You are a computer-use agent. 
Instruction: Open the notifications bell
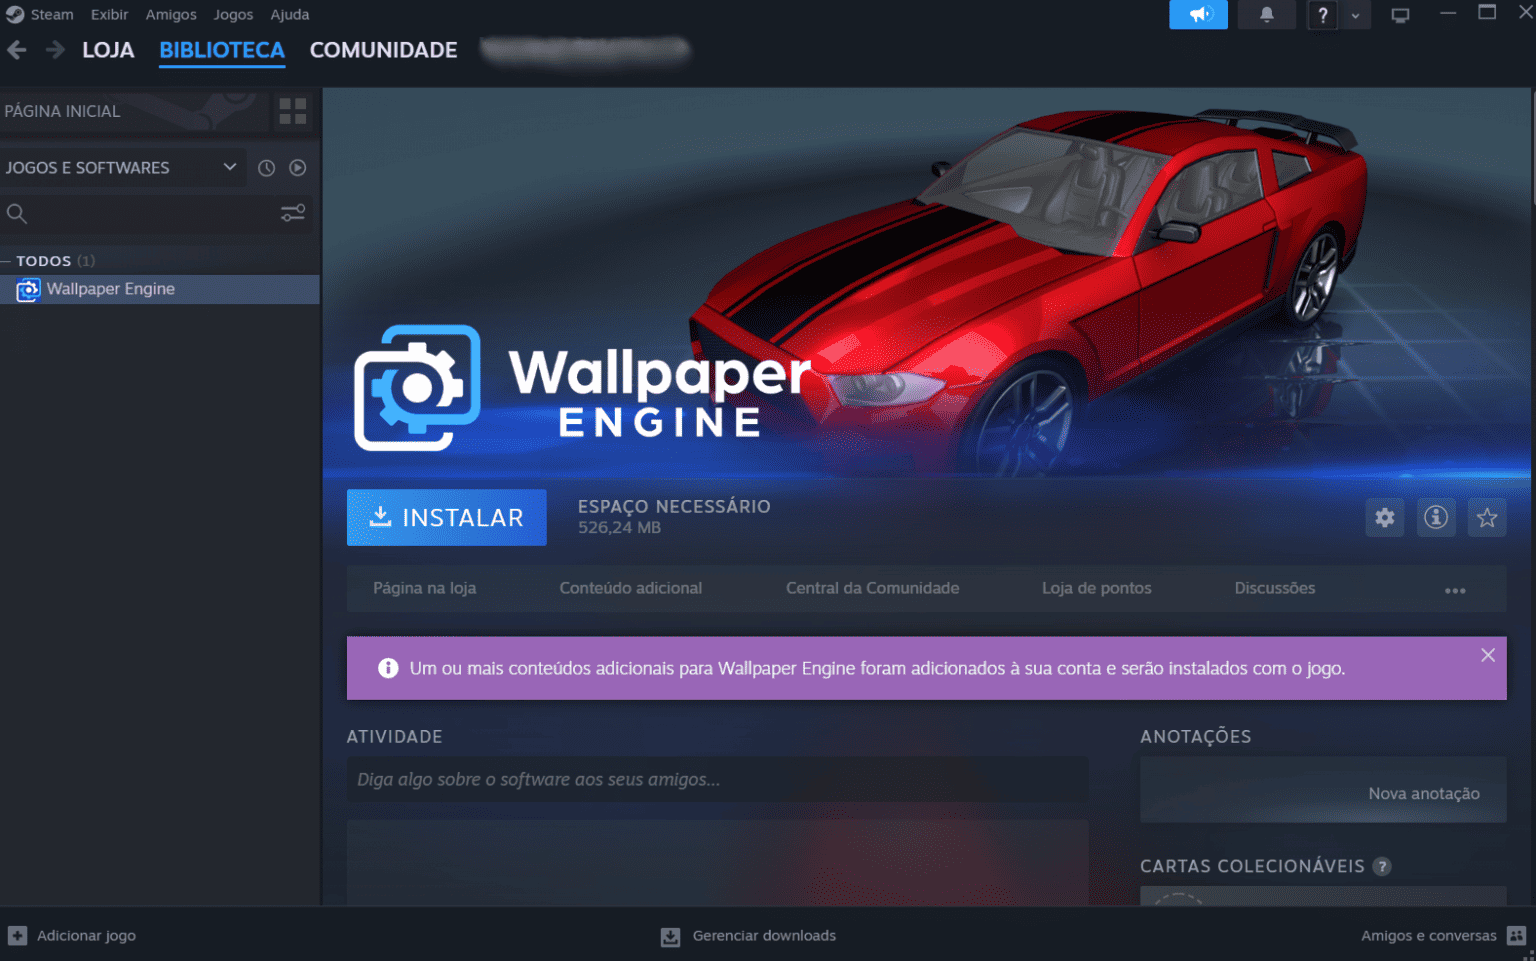click(x=1267, y=14)
